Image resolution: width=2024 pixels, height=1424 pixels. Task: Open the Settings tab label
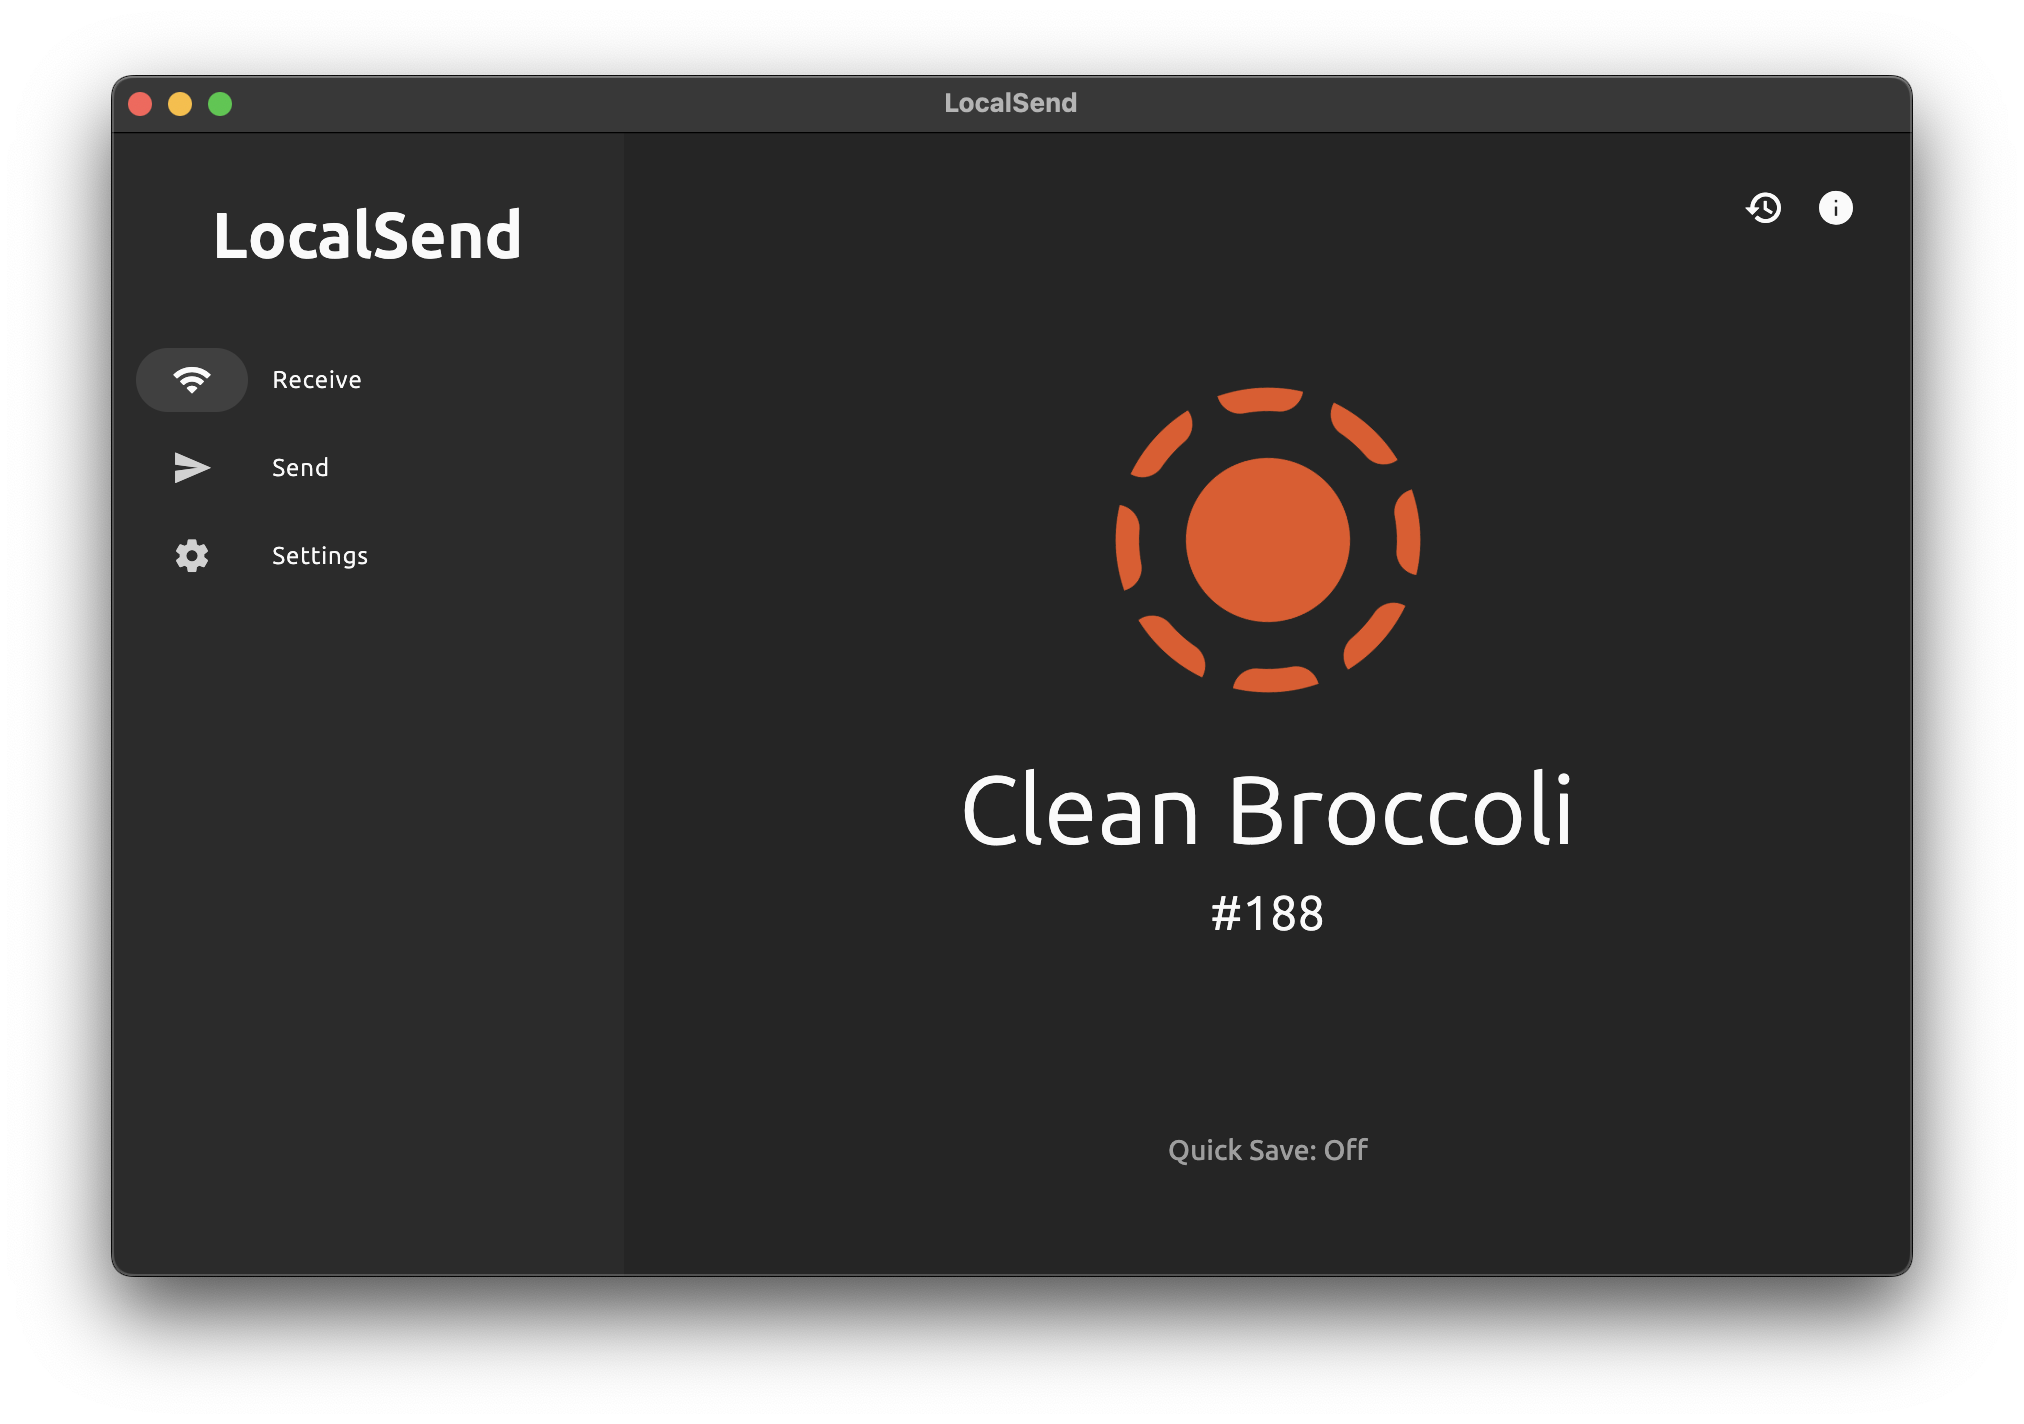pyautogui.click(x=320, y=556)
